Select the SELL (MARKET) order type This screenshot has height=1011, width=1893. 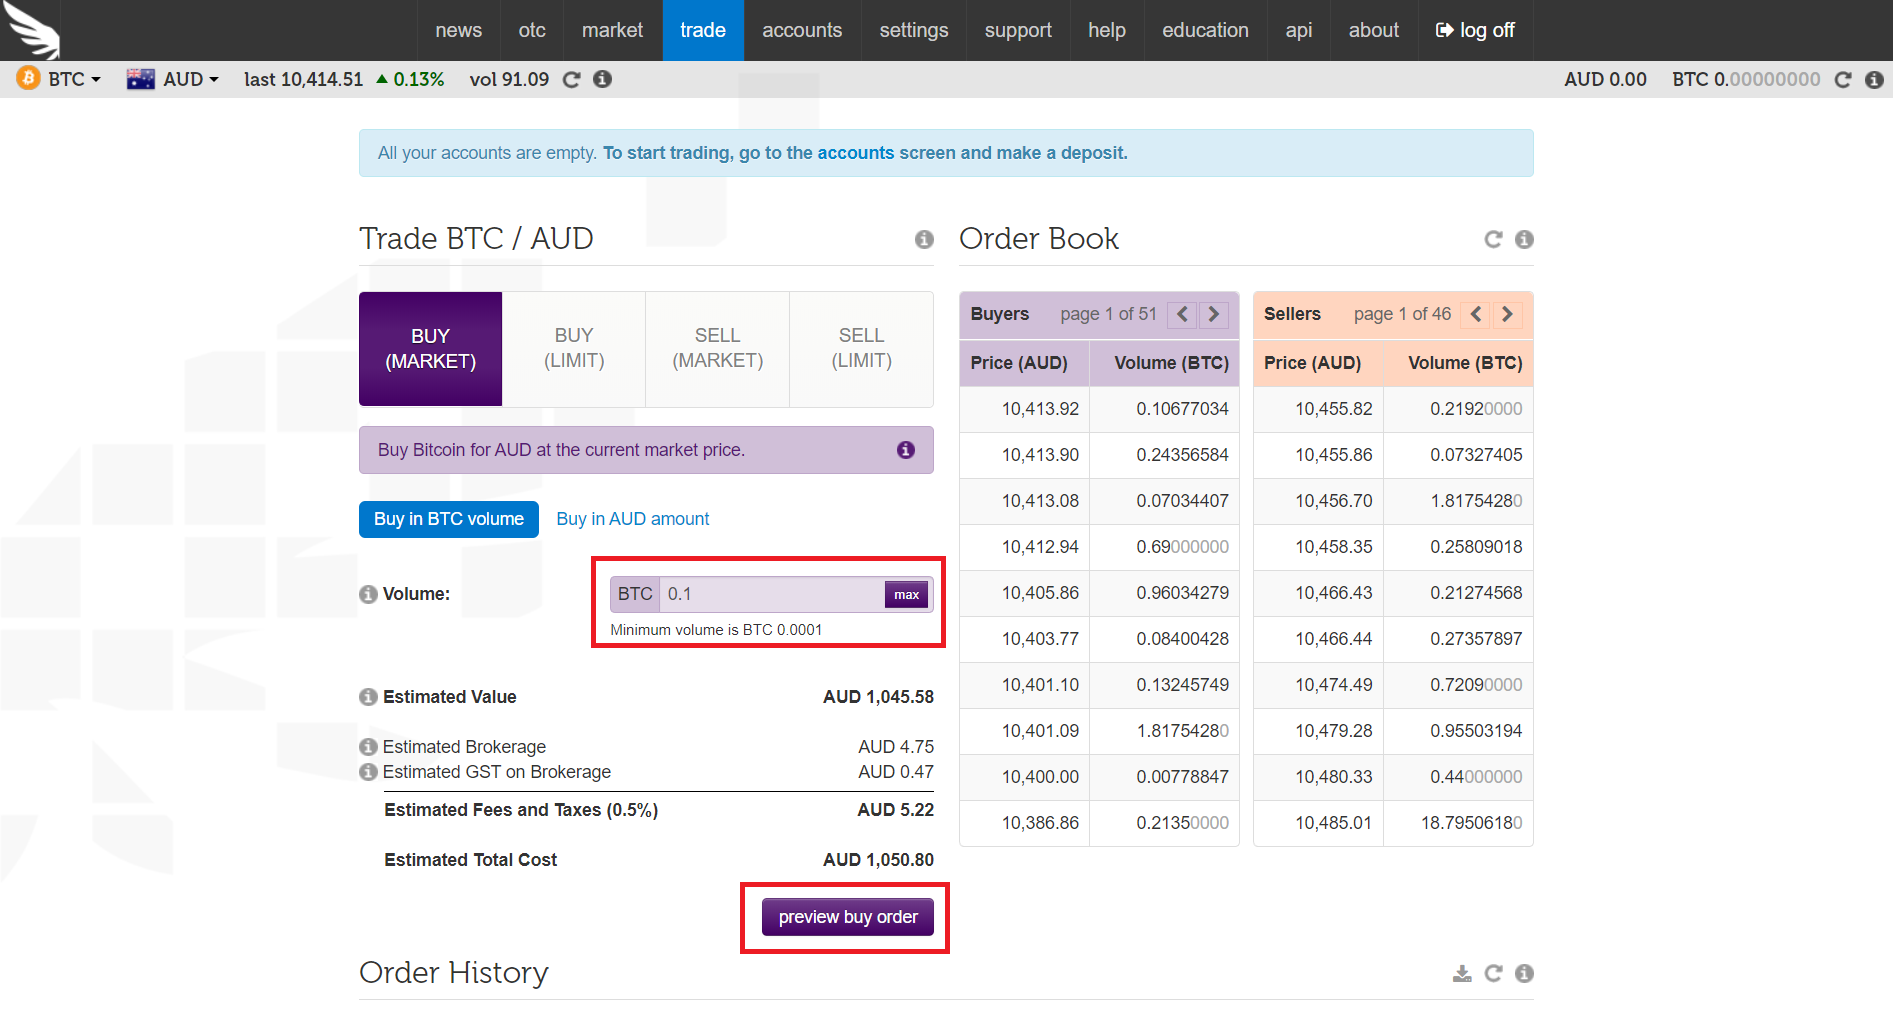coord(717,349)
